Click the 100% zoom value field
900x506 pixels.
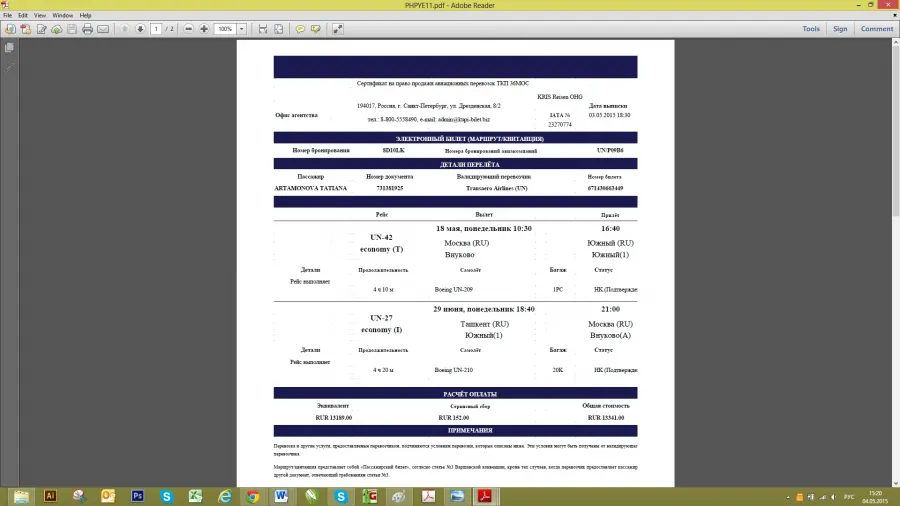[x=225, y=29]
